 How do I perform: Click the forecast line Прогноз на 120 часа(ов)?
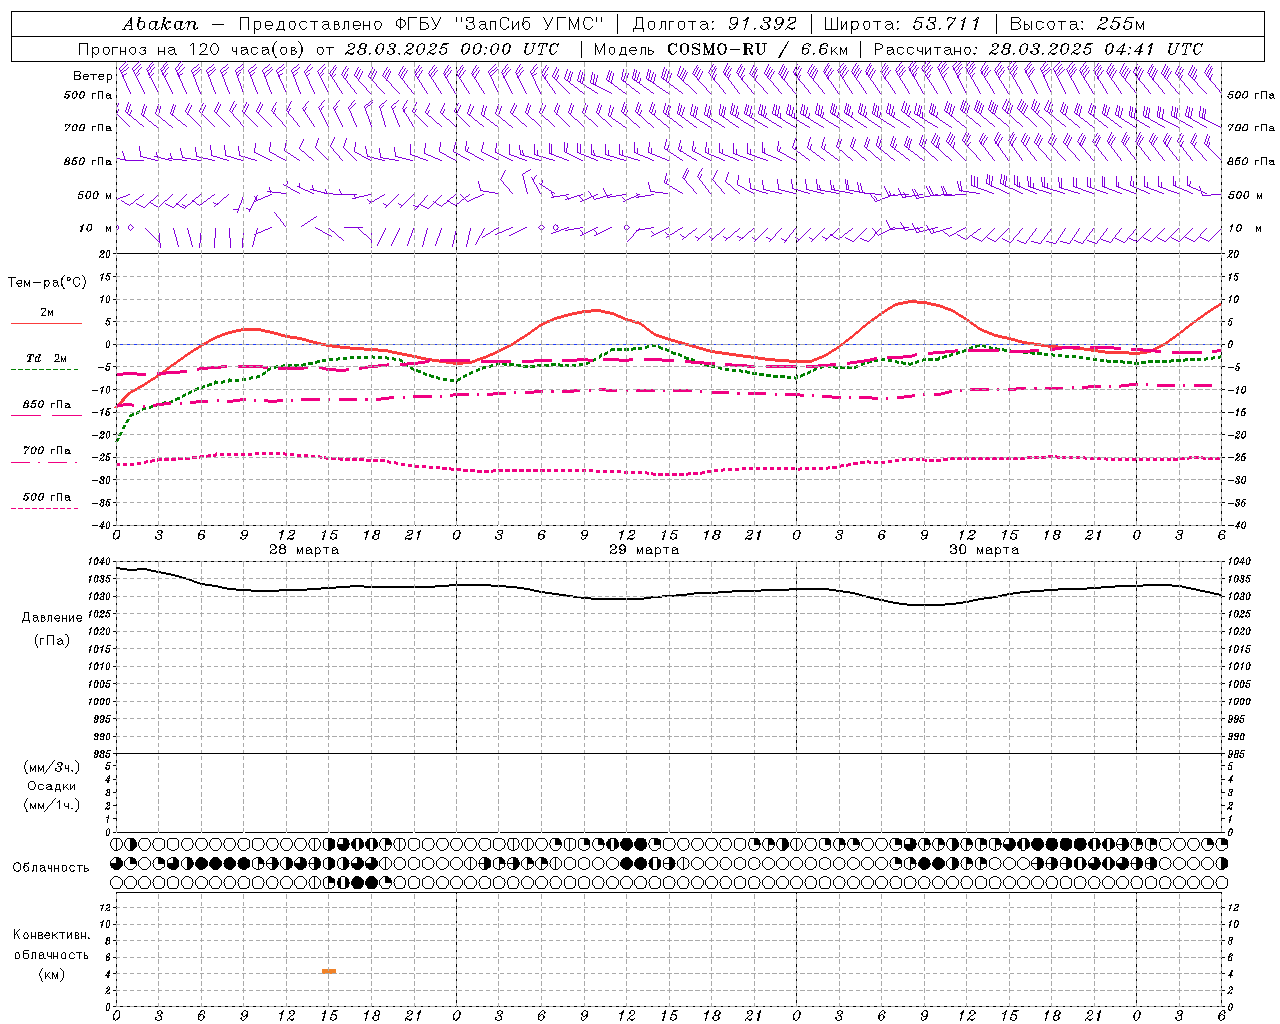(193, 49)
